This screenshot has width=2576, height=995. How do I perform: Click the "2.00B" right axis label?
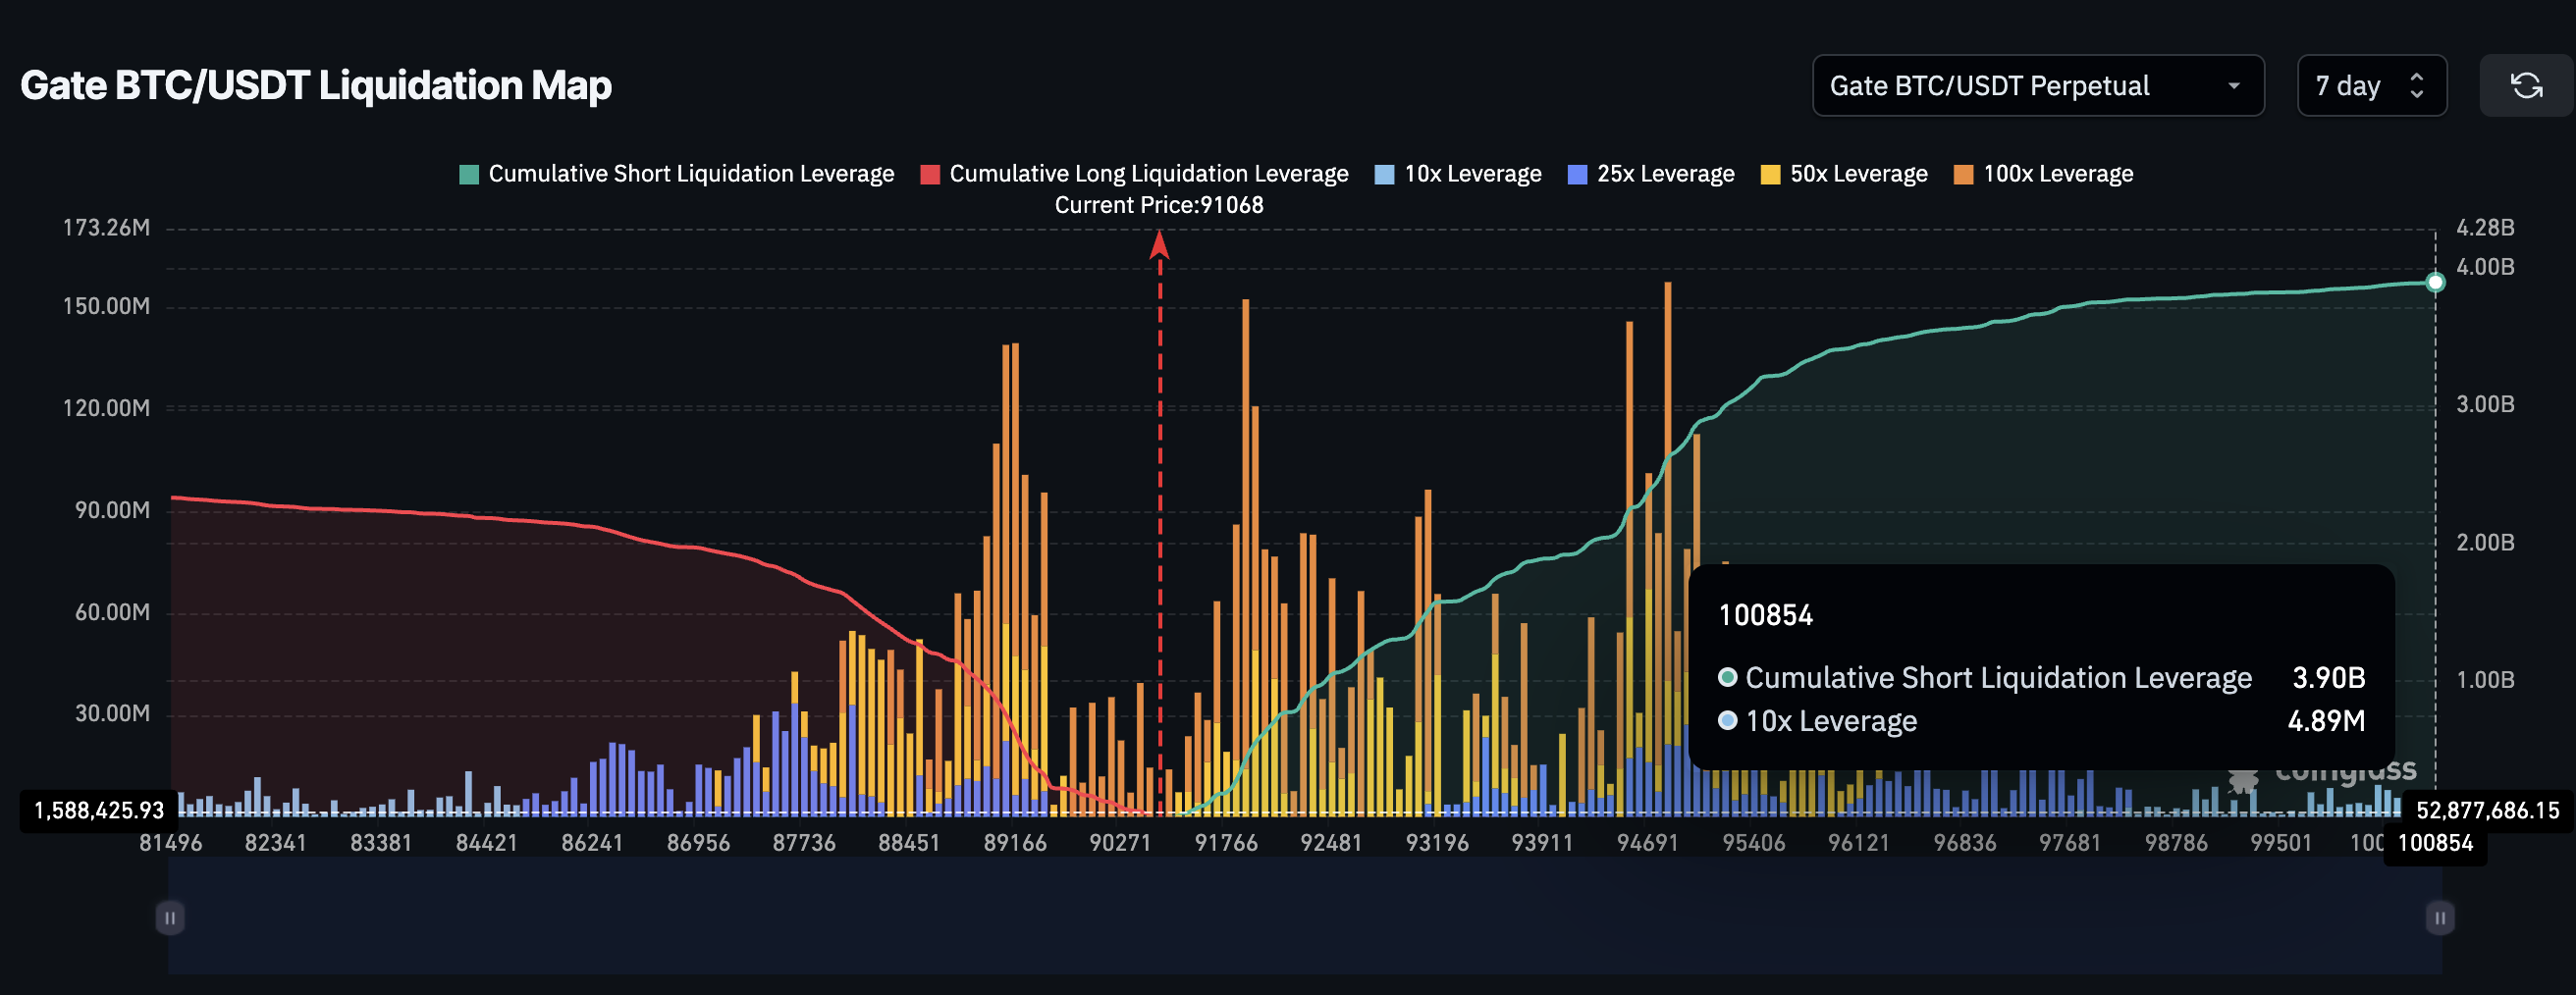pos(2485,542)
